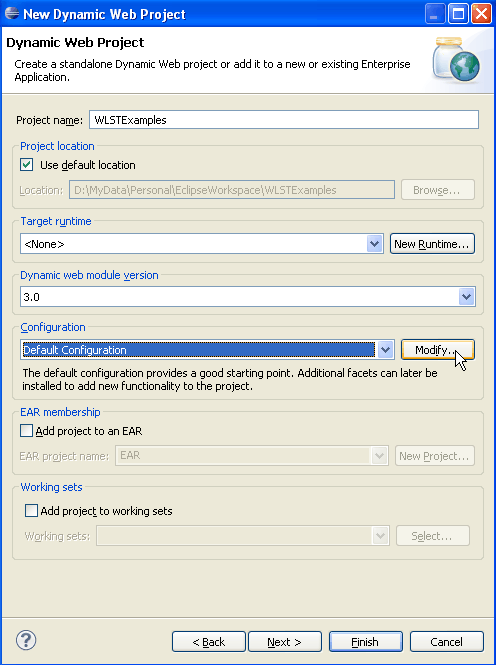
Task: Open the Configuration dropdown arrow
Action: 385,350
